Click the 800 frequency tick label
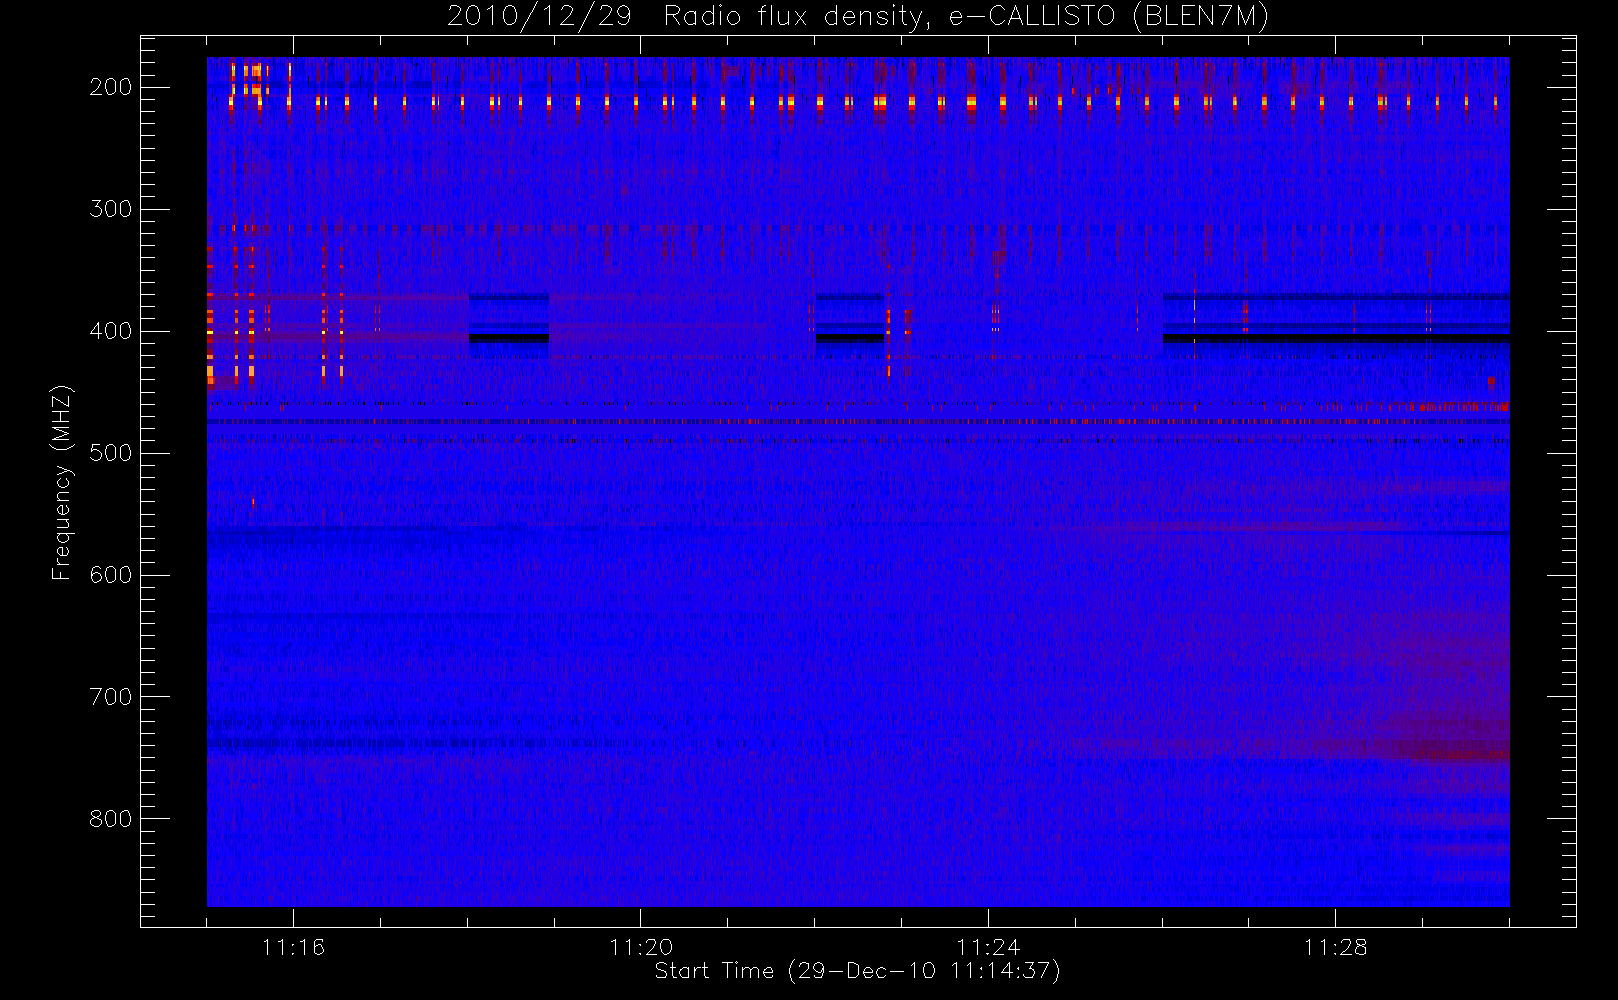 click(x=111, y=819)
